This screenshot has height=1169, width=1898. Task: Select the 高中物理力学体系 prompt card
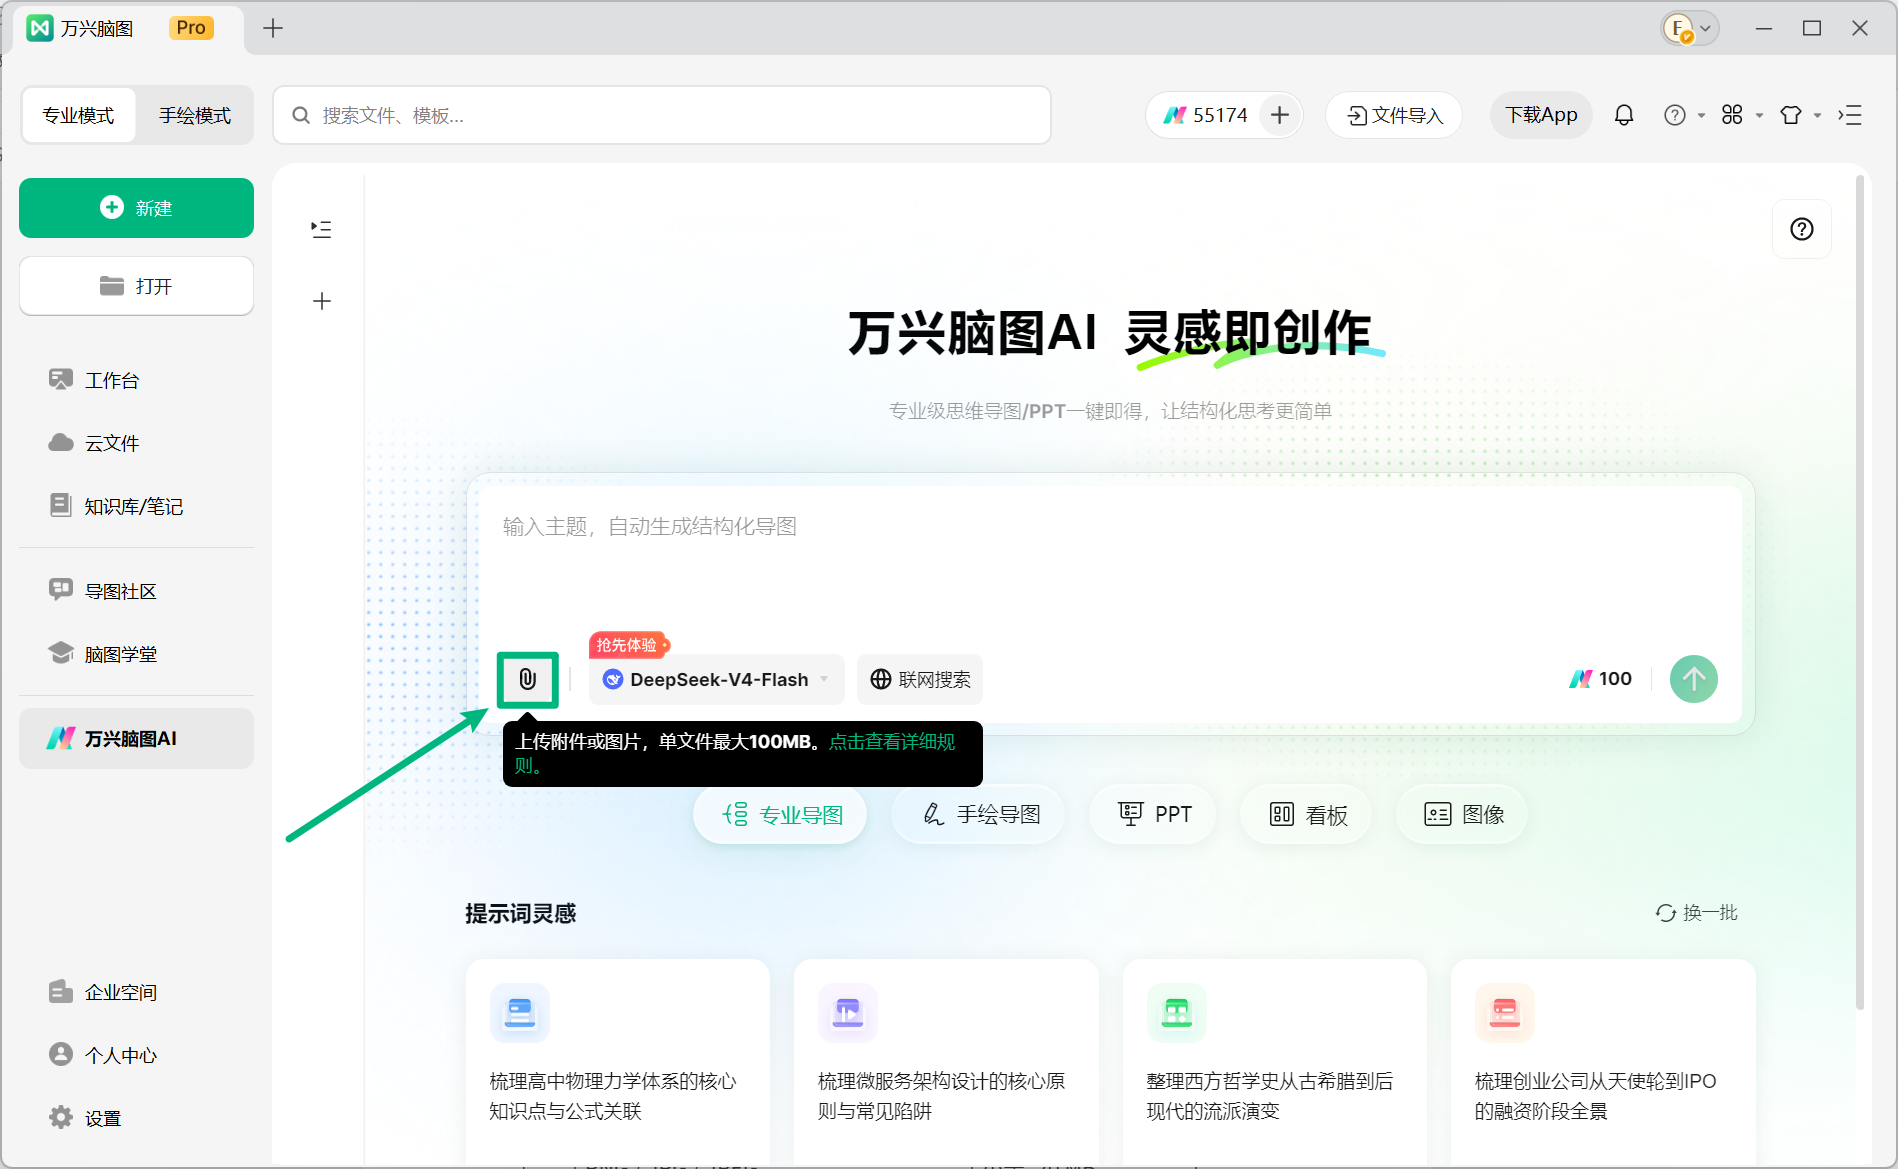[x=618, y=1062]
